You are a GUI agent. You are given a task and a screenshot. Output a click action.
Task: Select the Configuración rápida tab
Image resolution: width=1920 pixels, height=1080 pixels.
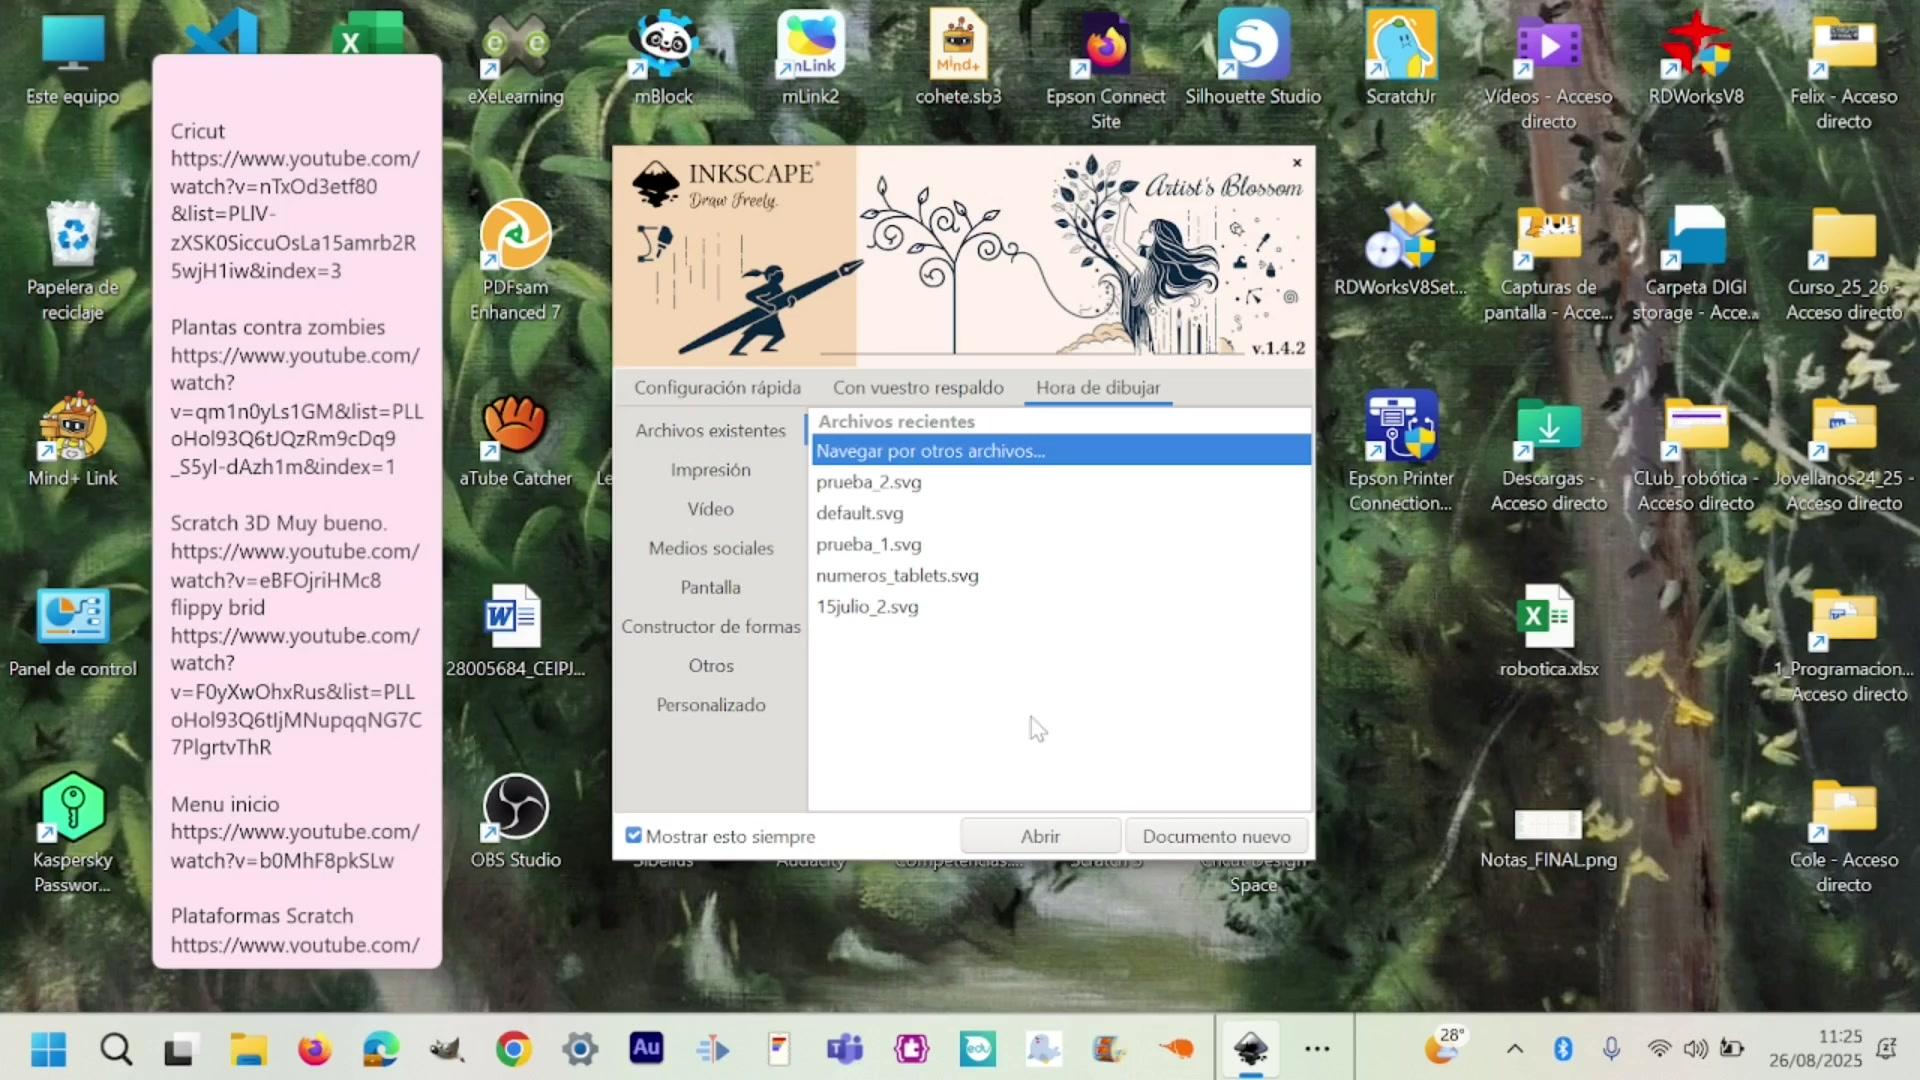click(717, 388)
